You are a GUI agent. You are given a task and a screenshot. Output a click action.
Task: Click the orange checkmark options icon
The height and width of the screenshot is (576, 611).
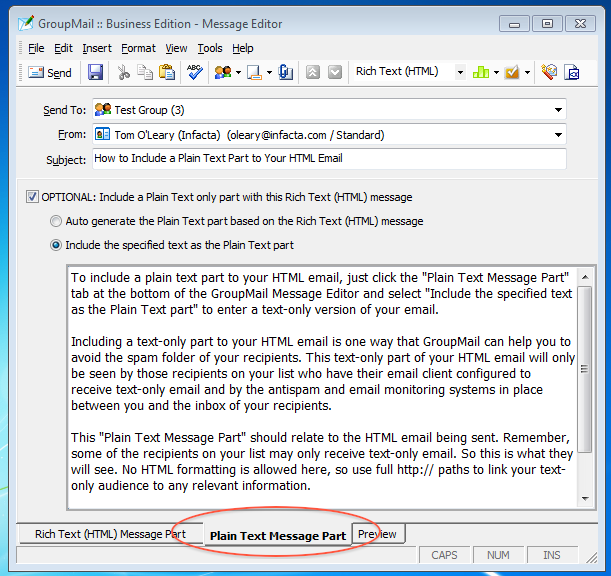click(512, 72)
